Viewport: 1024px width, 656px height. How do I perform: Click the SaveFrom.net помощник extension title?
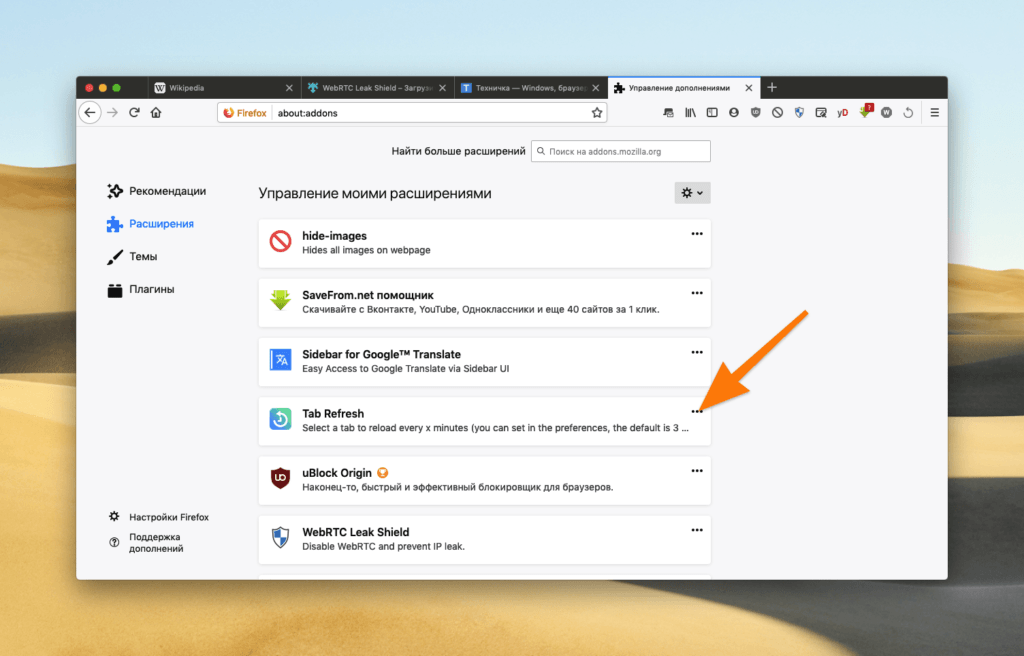point(368,295)
